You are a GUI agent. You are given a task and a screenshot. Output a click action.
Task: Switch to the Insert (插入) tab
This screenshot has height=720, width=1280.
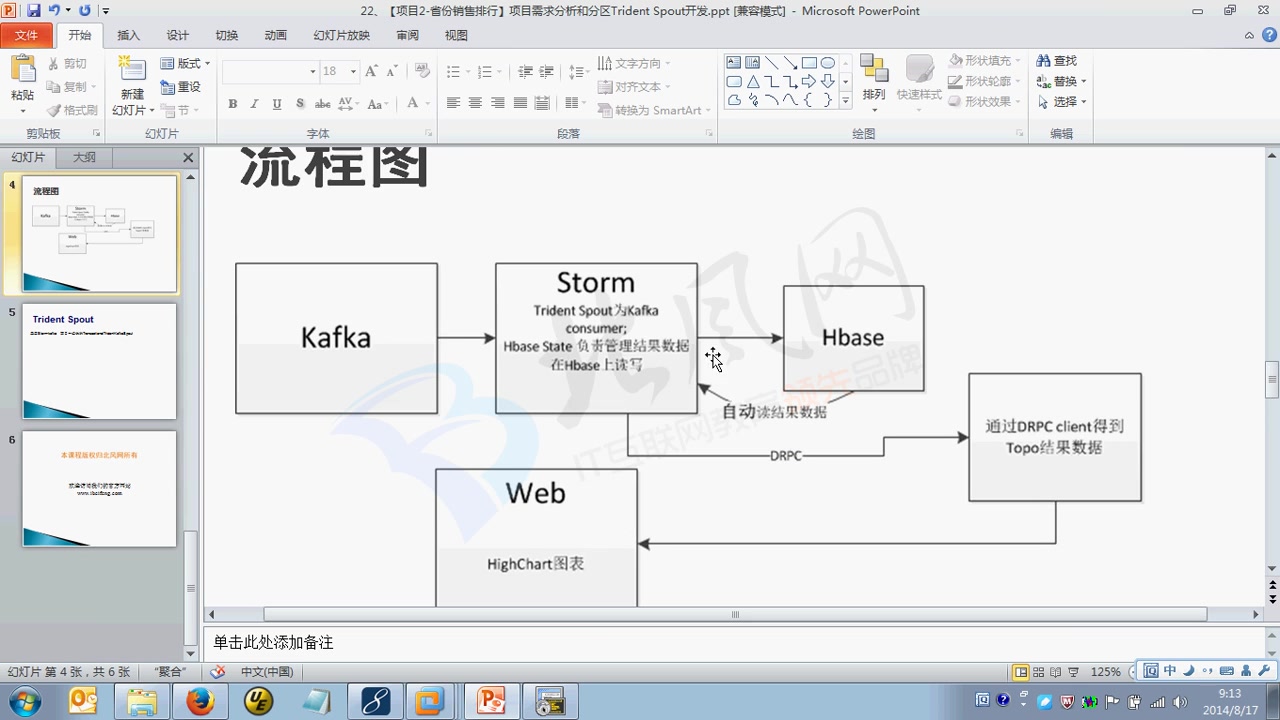[x=129, y=35]
